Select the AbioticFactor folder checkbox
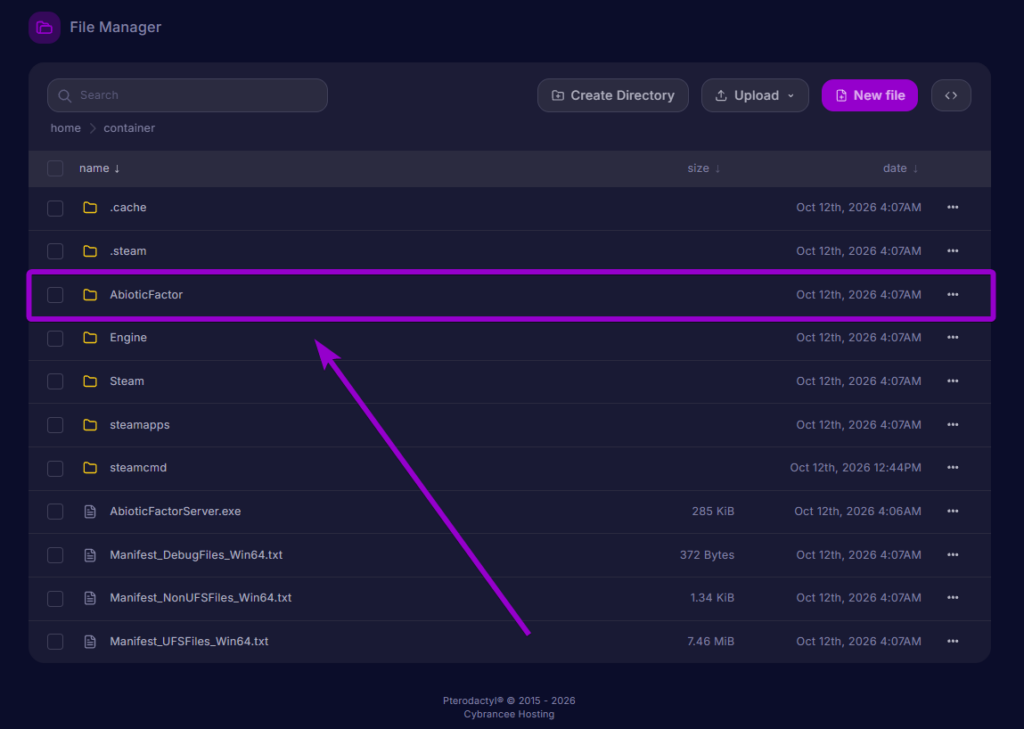1024x729 pixels. point(56,295)
